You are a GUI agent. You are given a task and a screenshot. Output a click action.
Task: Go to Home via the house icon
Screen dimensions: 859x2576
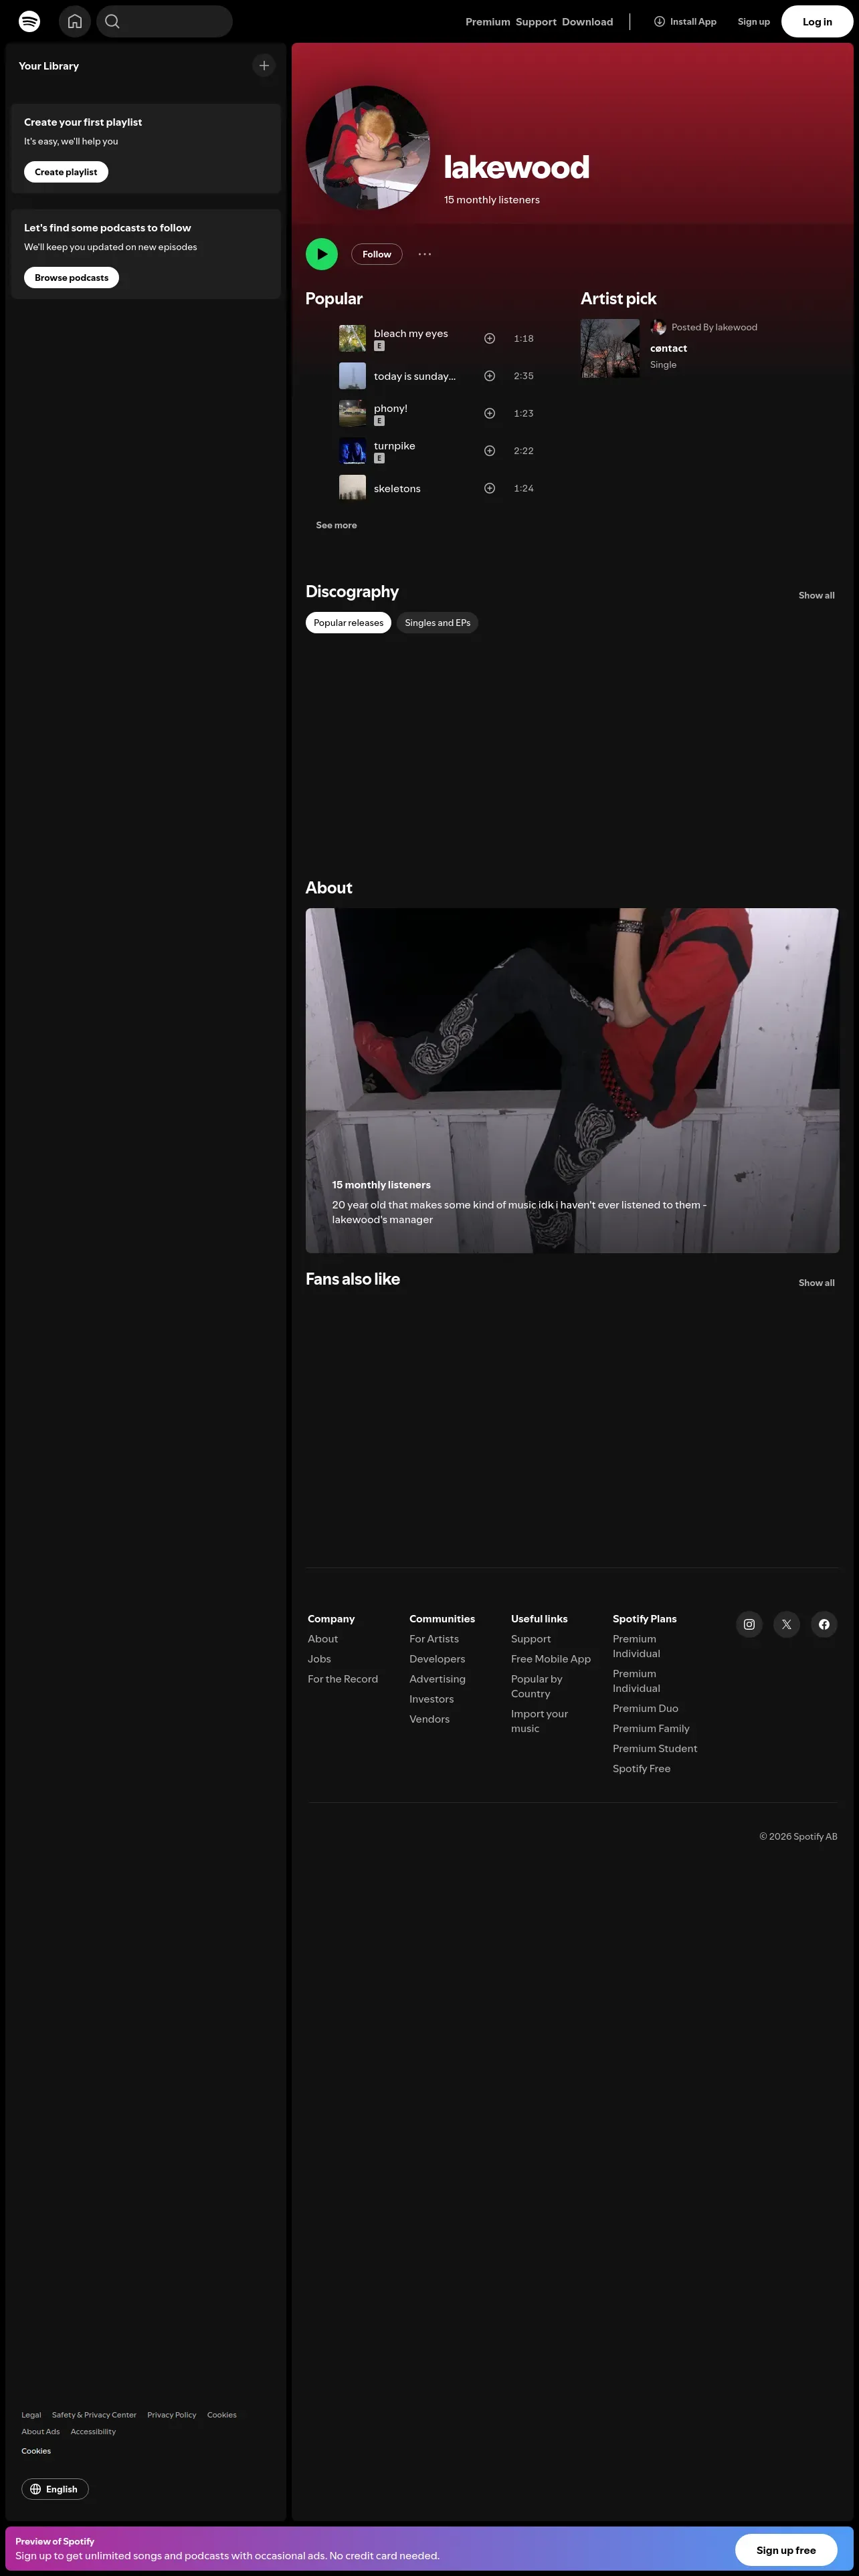click(75, 21)
